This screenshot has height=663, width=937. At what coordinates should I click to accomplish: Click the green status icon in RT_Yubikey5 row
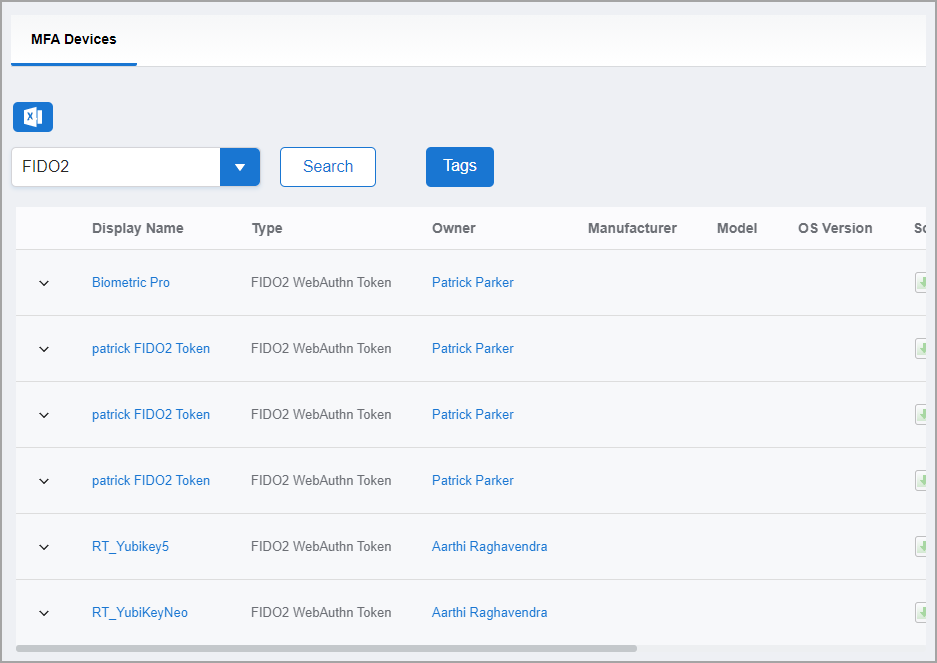(x=920, y=547)
